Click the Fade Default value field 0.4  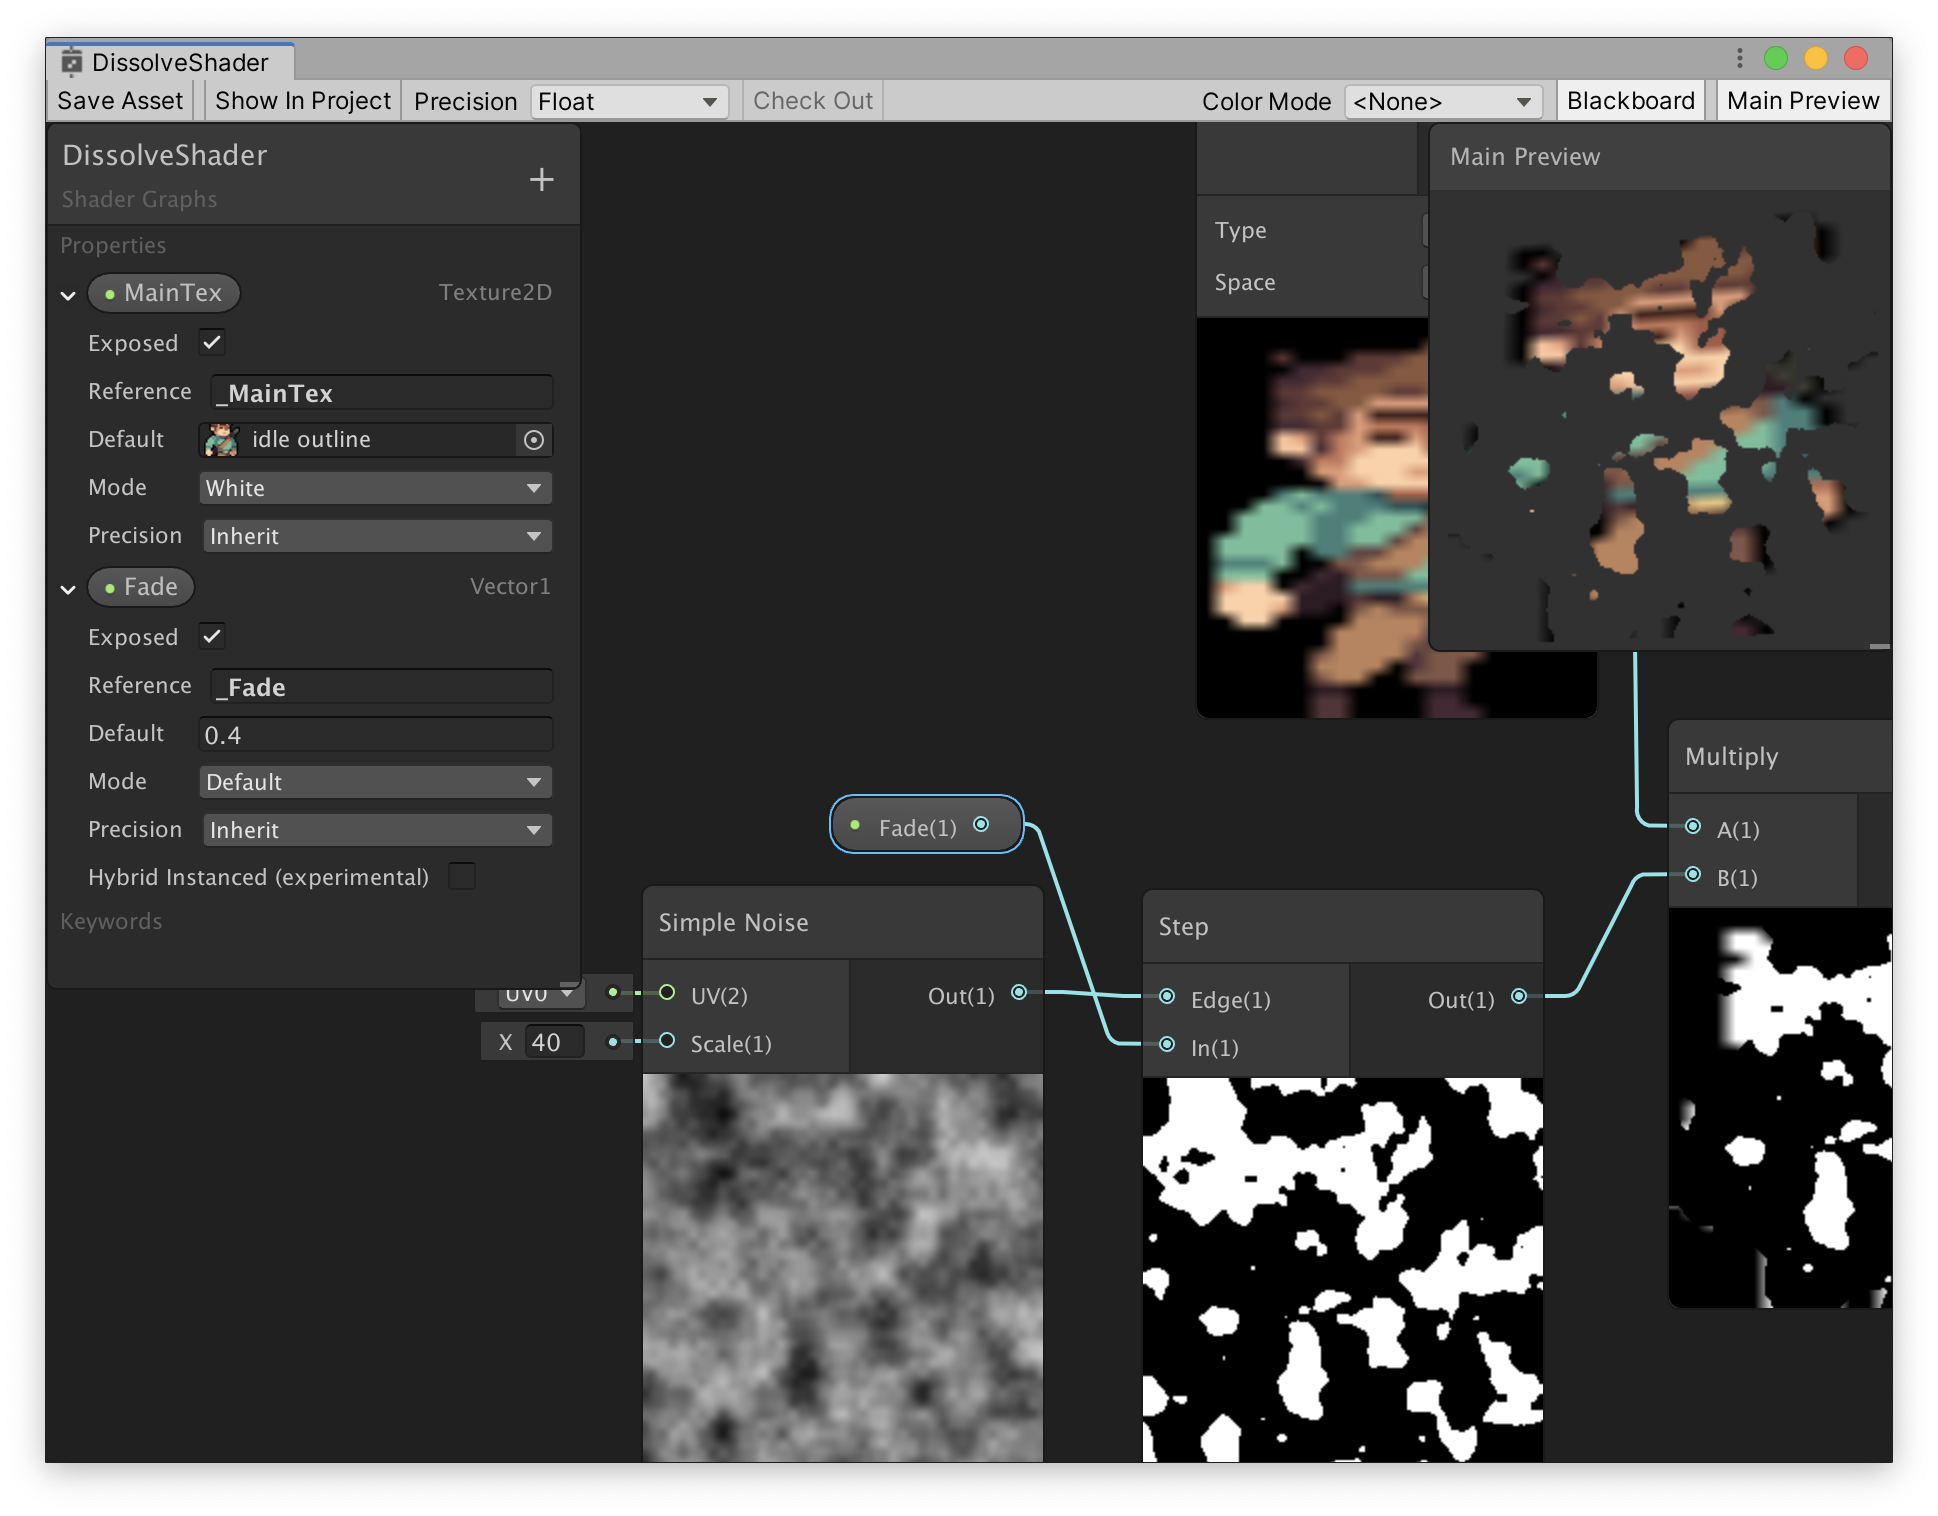pyautogui.click(x=375, y=734)
